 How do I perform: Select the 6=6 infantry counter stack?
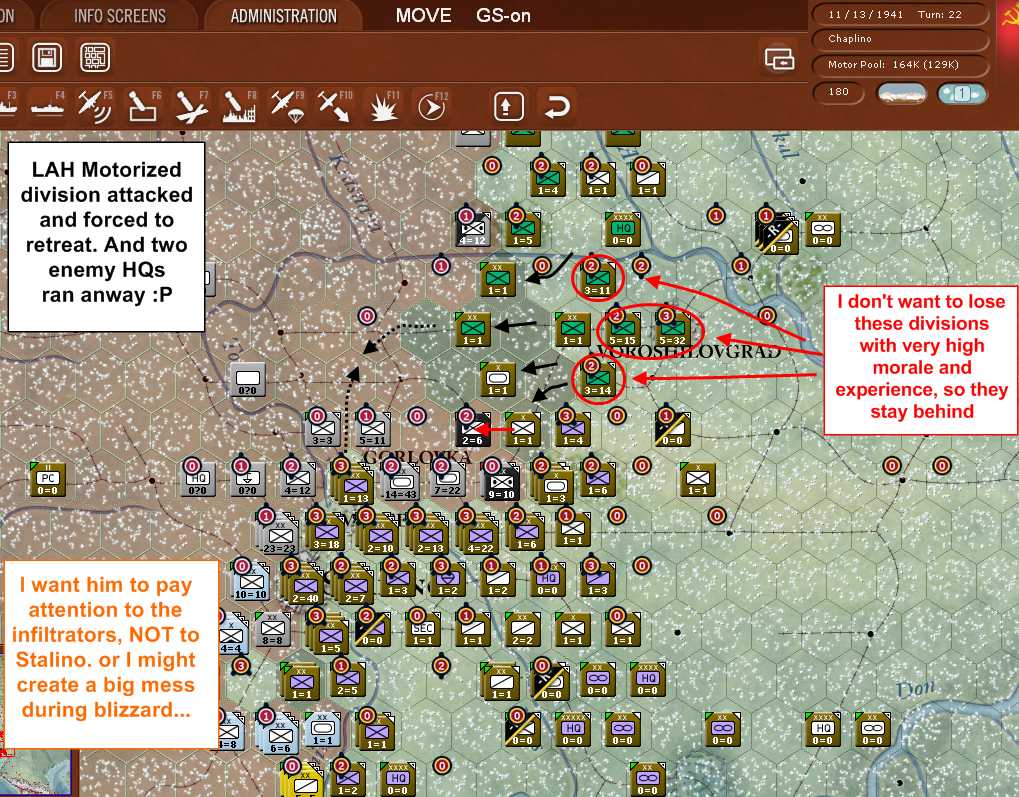[x=277, y=733]
